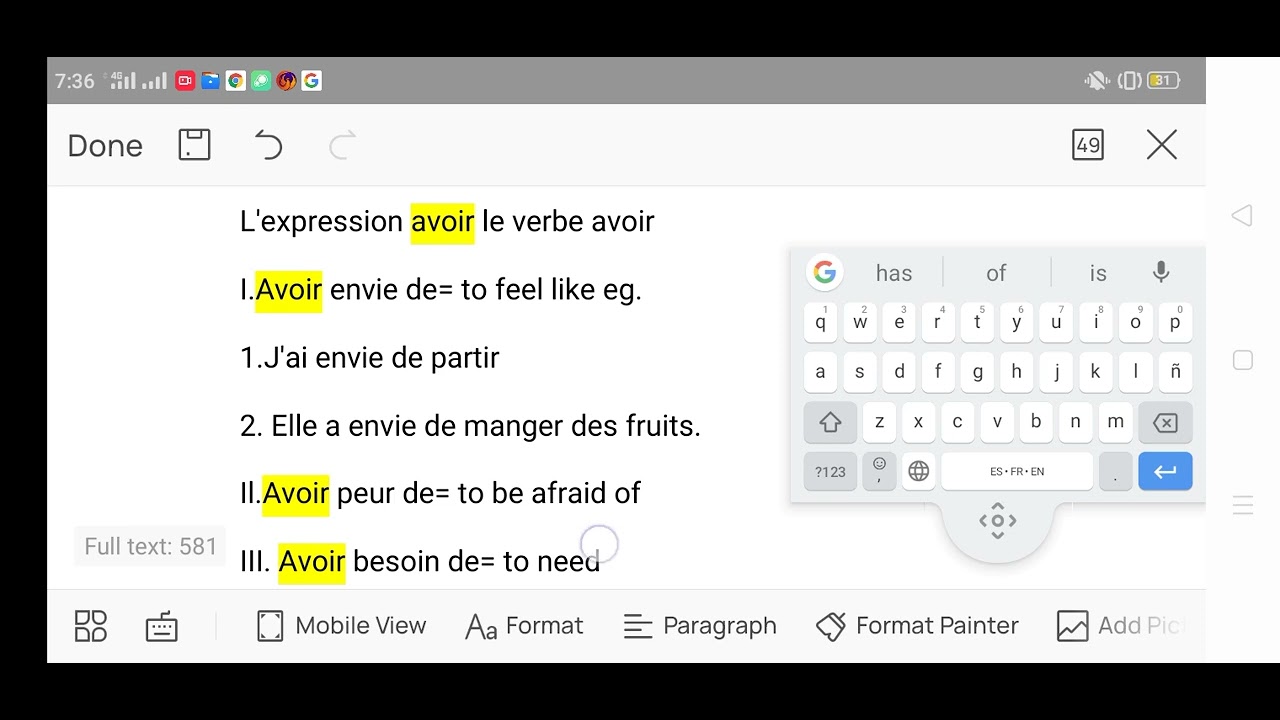Open the Format menu
The image size is (1280, 720).
(x=525, y=626)
